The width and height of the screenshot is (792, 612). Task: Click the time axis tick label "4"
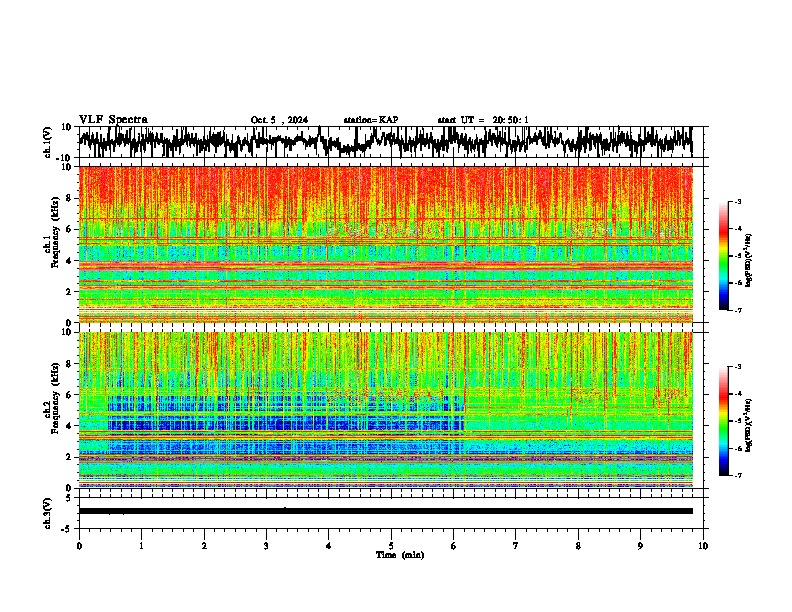coord(328,546)
